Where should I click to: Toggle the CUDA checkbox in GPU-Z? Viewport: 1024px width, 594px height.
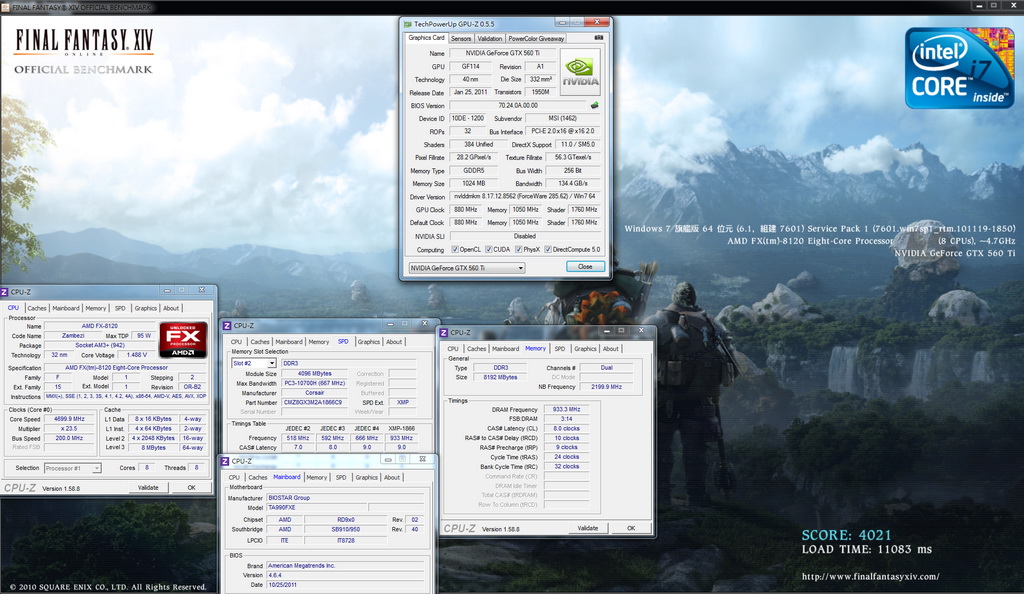(488, 249)
